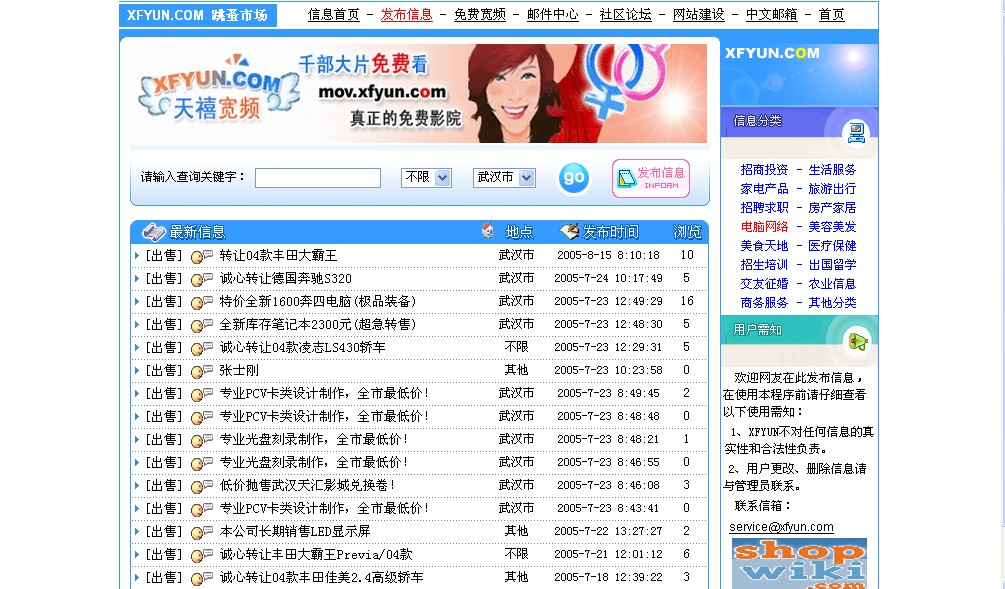Open 家电产品 category
The height and width of the screenshot is (589, 1005).
point(764,189)
